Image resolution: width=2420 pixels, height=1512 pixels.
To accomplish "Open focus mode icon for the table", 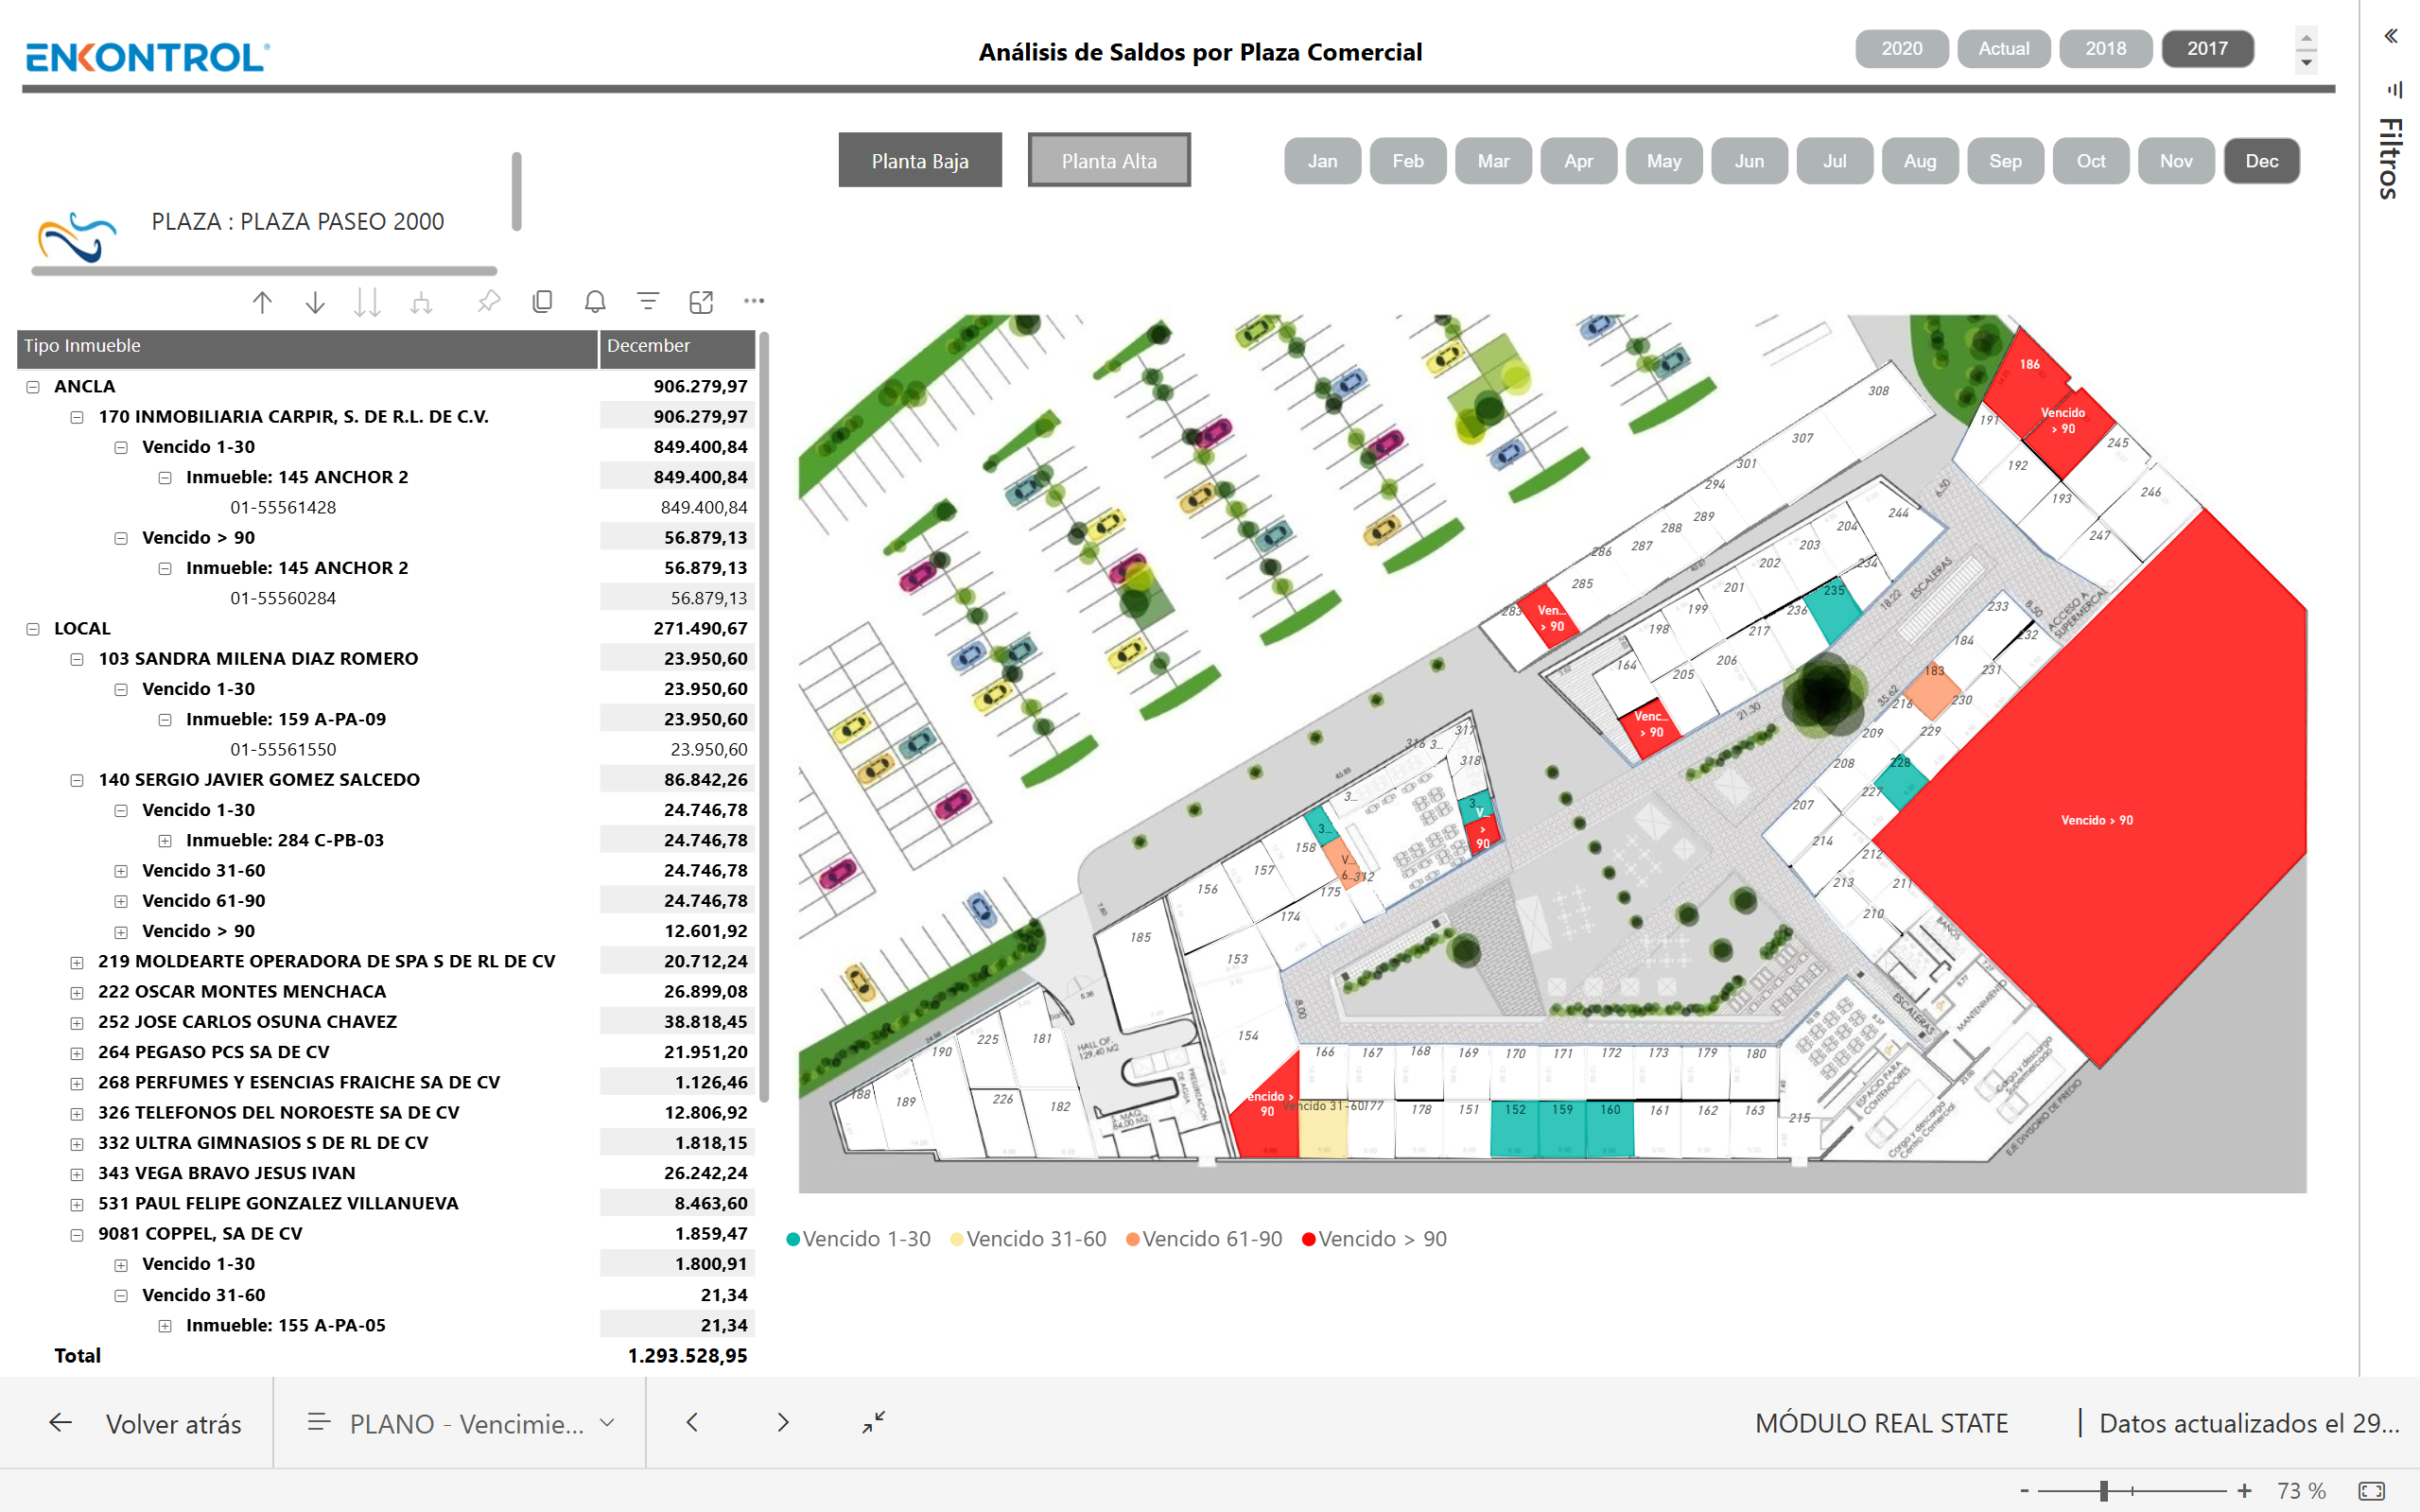I will pyautogui.click(x=701, y=301).
